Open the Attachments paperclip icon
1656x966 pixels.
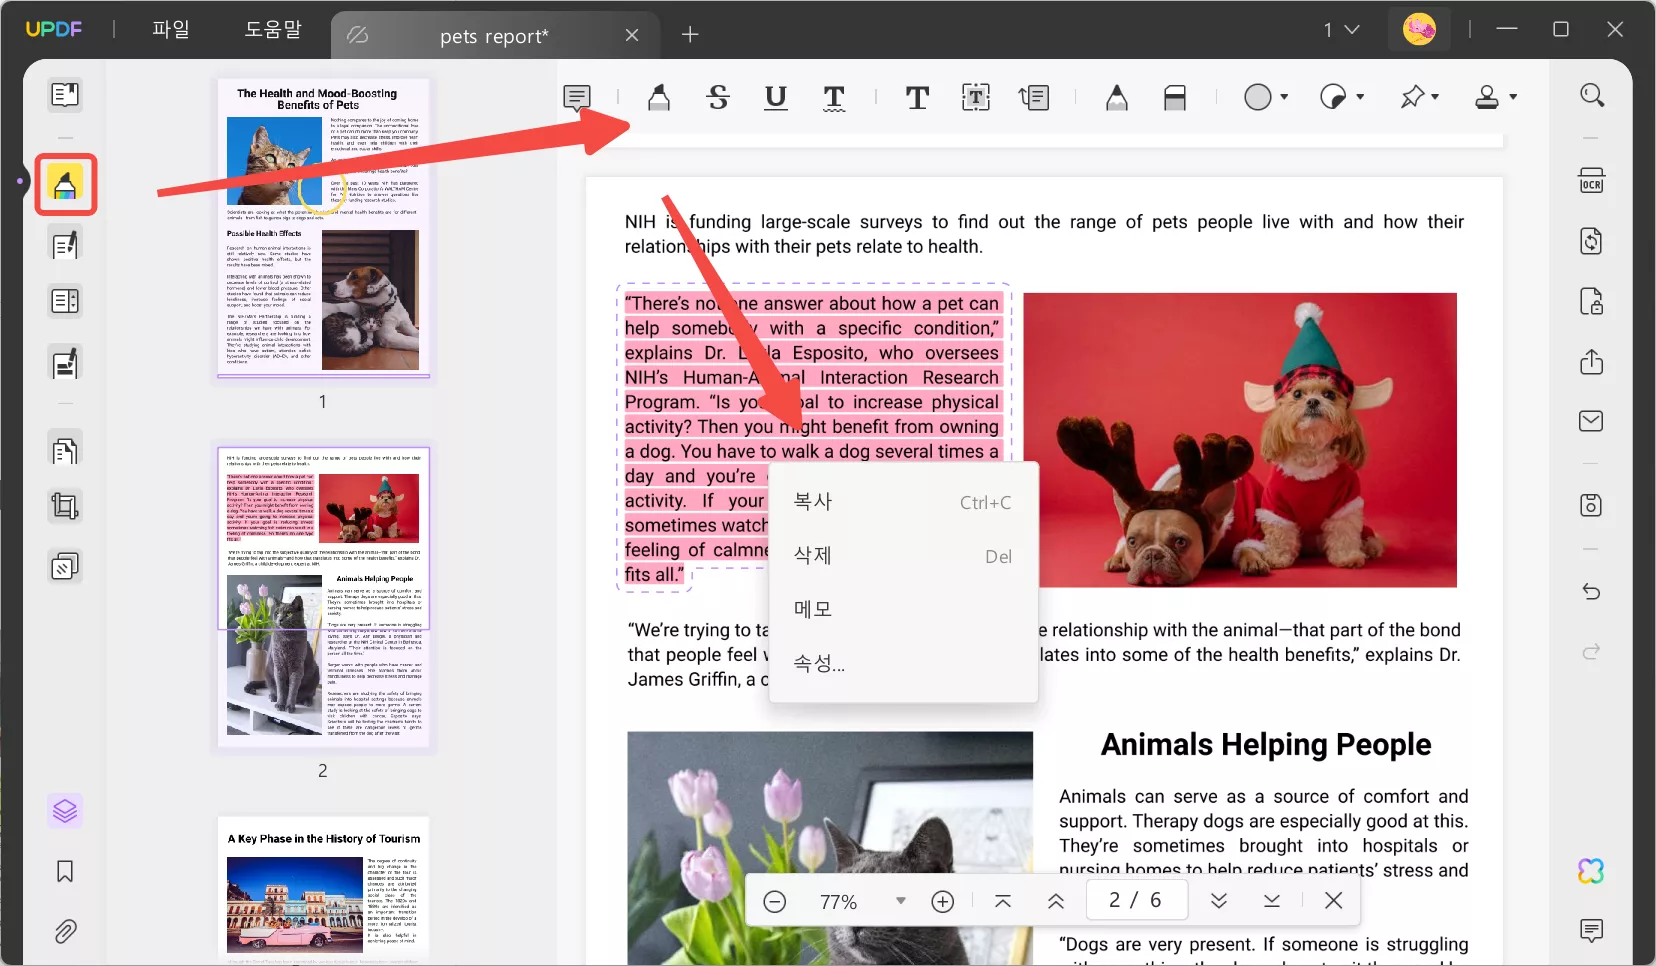point(65,932)
